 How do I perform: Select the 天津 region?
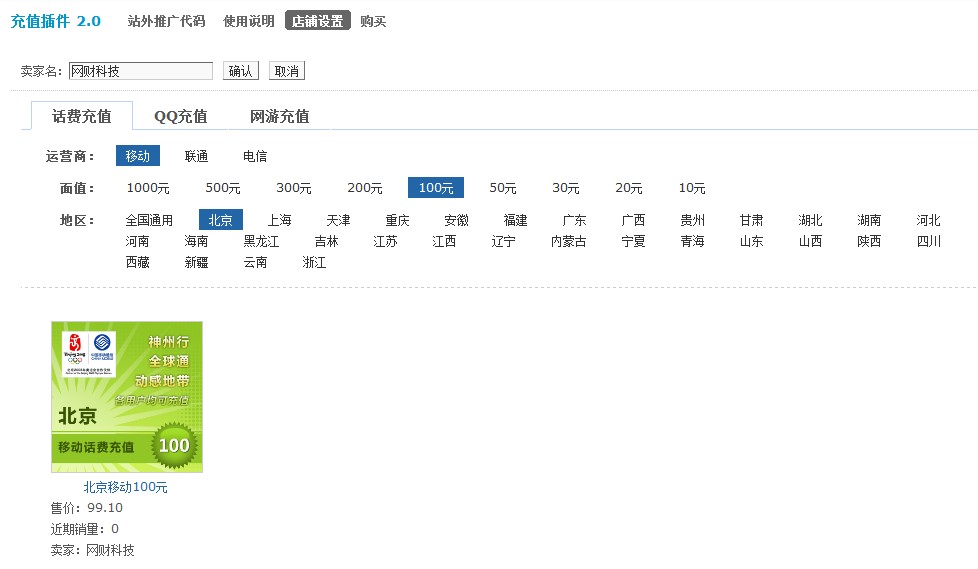339,220
